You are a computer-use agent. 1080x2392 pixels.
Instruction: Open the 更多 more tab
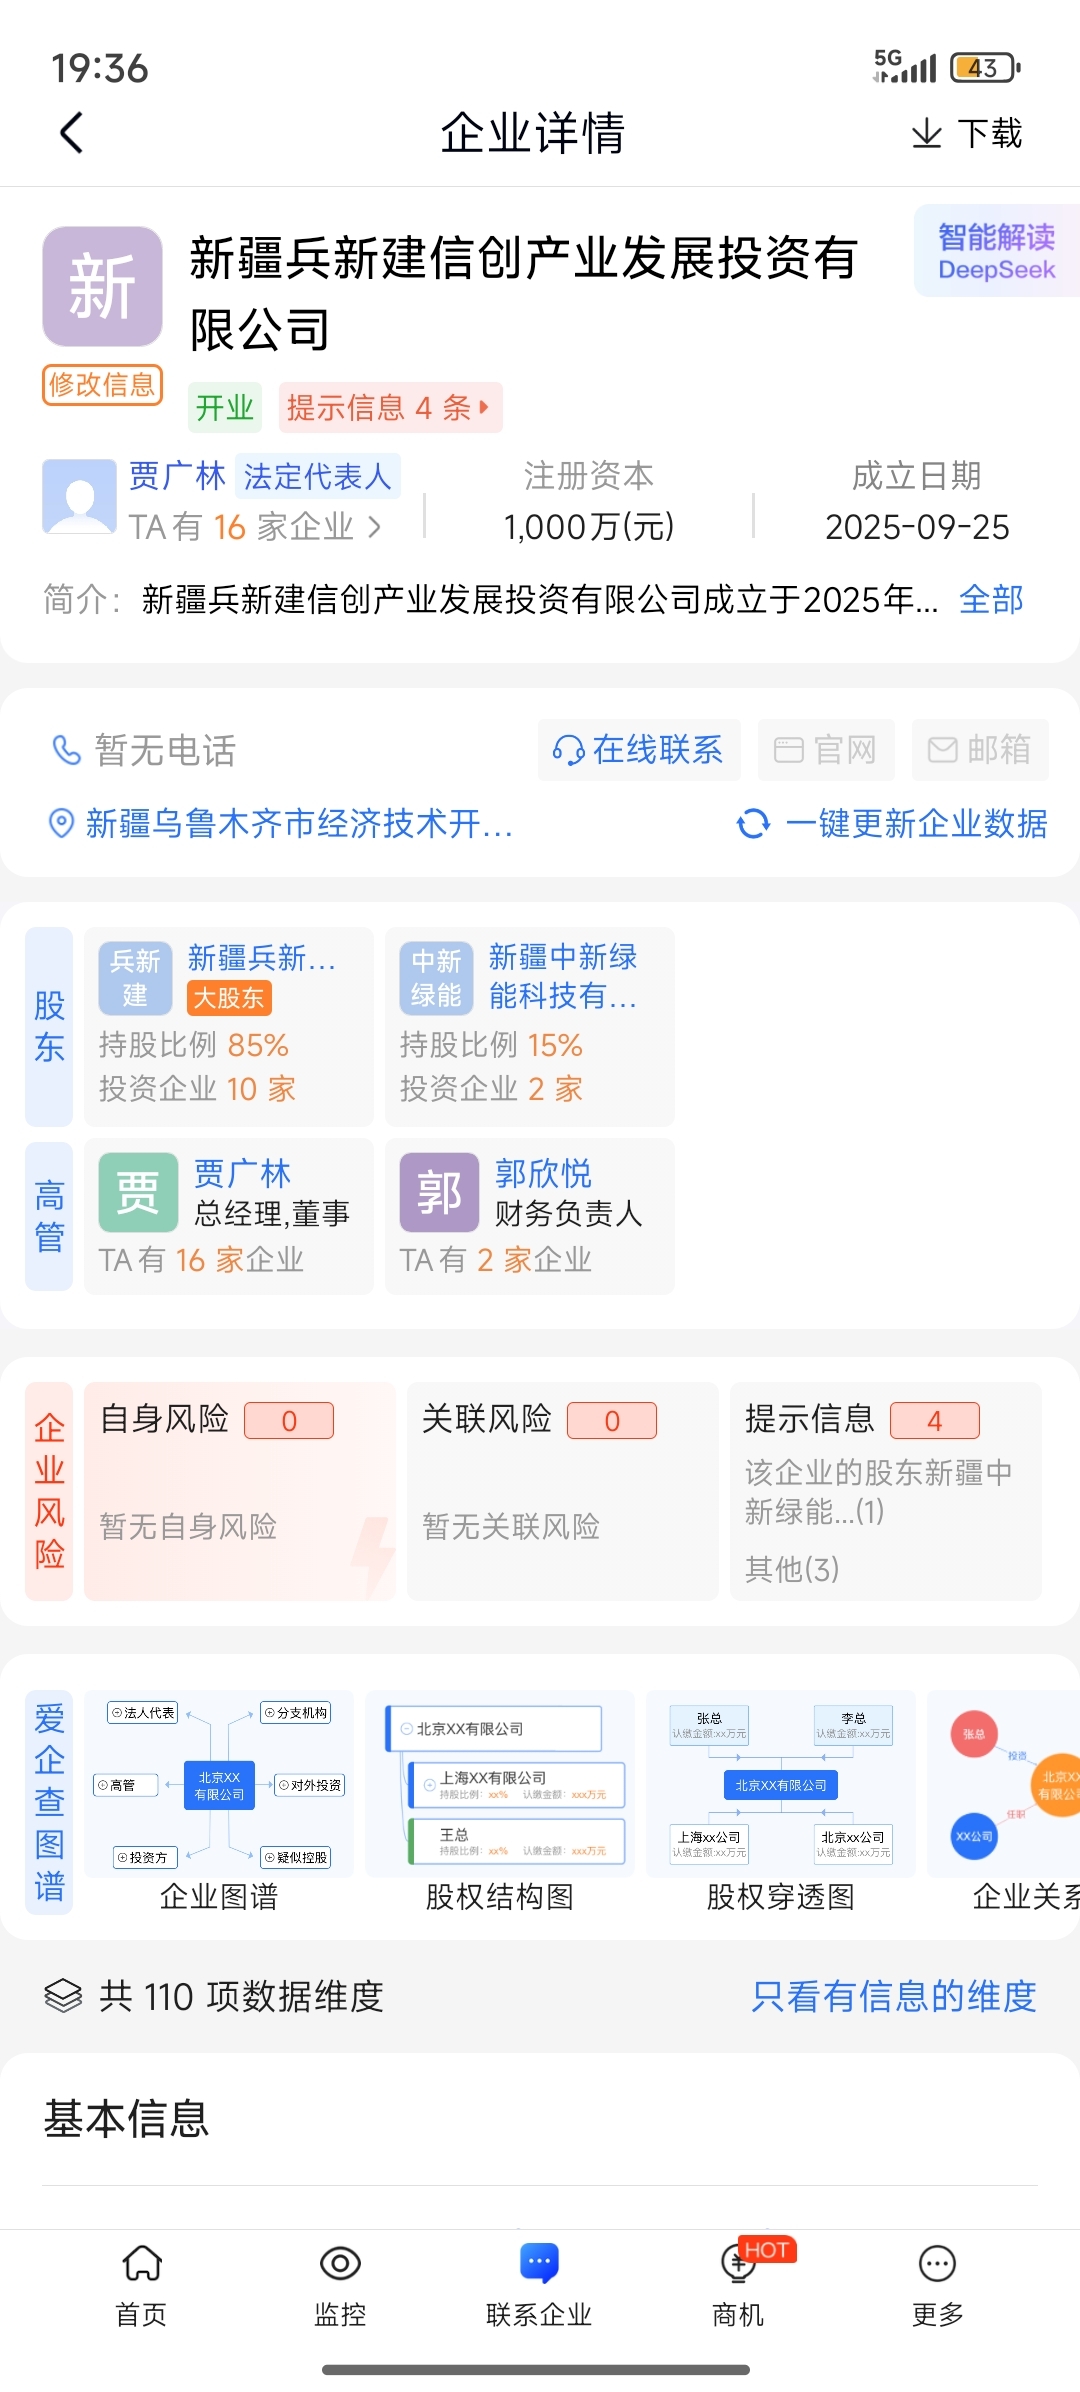click(x=937, y=2286)
